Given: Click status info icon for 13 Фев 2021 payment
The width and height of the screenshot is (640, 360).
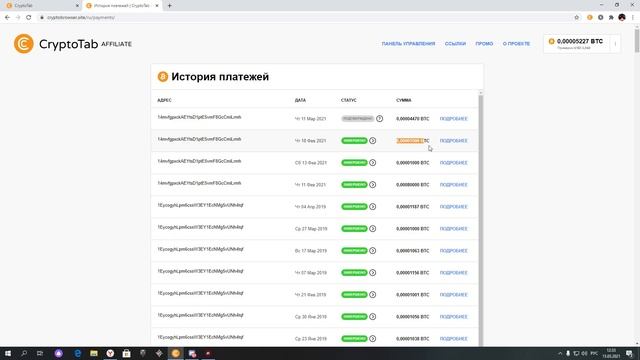Looking at the screenshot, I should pyautogui.click(x=373, y=163).
